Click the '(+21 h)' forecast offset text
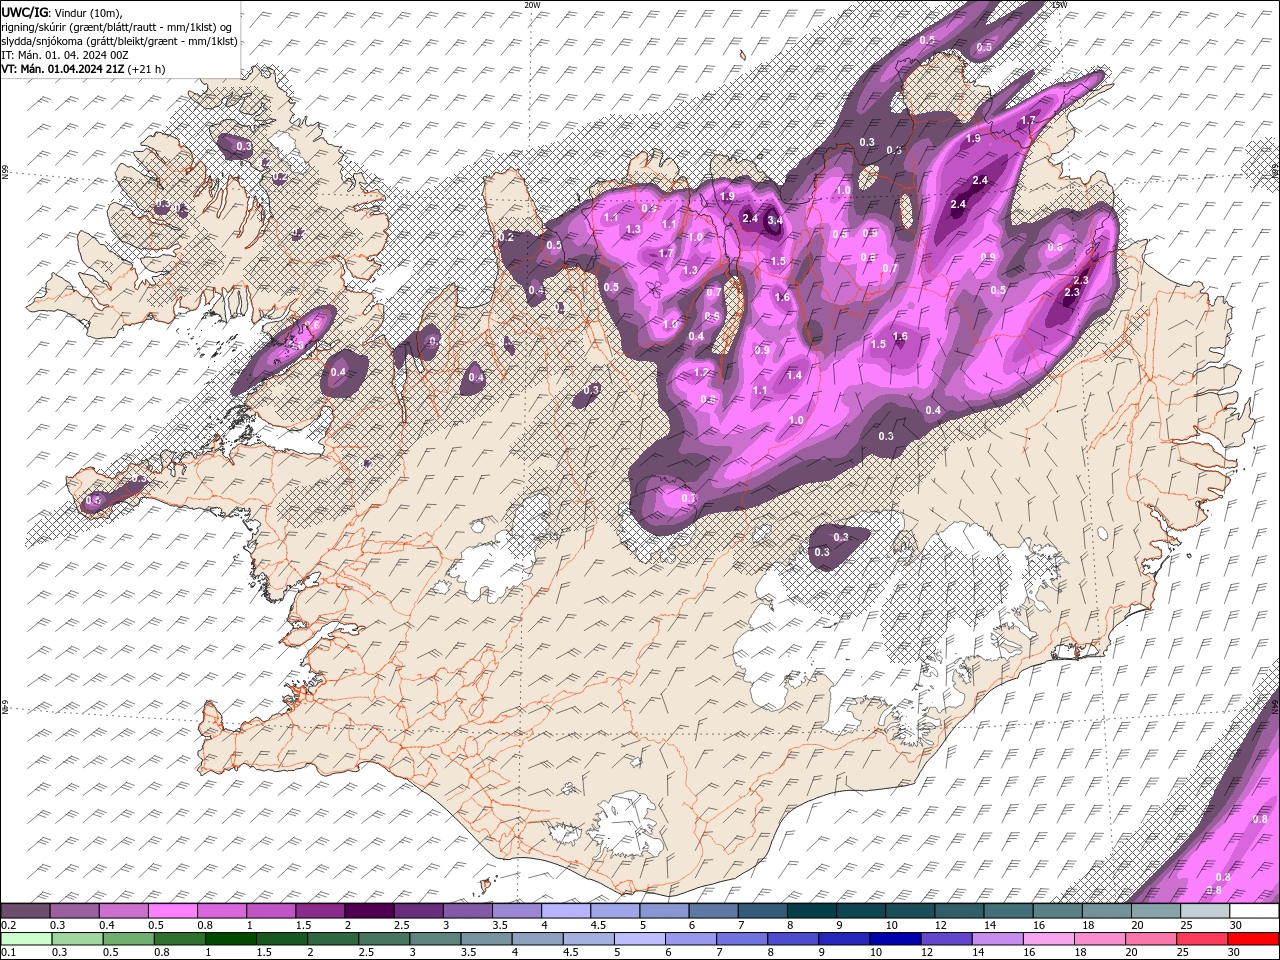Image resolution: width=1280 pixels, height=960 pixels. 148,69
